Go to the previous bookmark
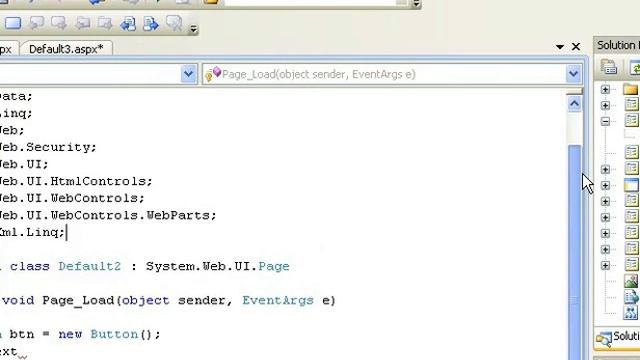This screenshot has height=360, width=640. [36, 23]
